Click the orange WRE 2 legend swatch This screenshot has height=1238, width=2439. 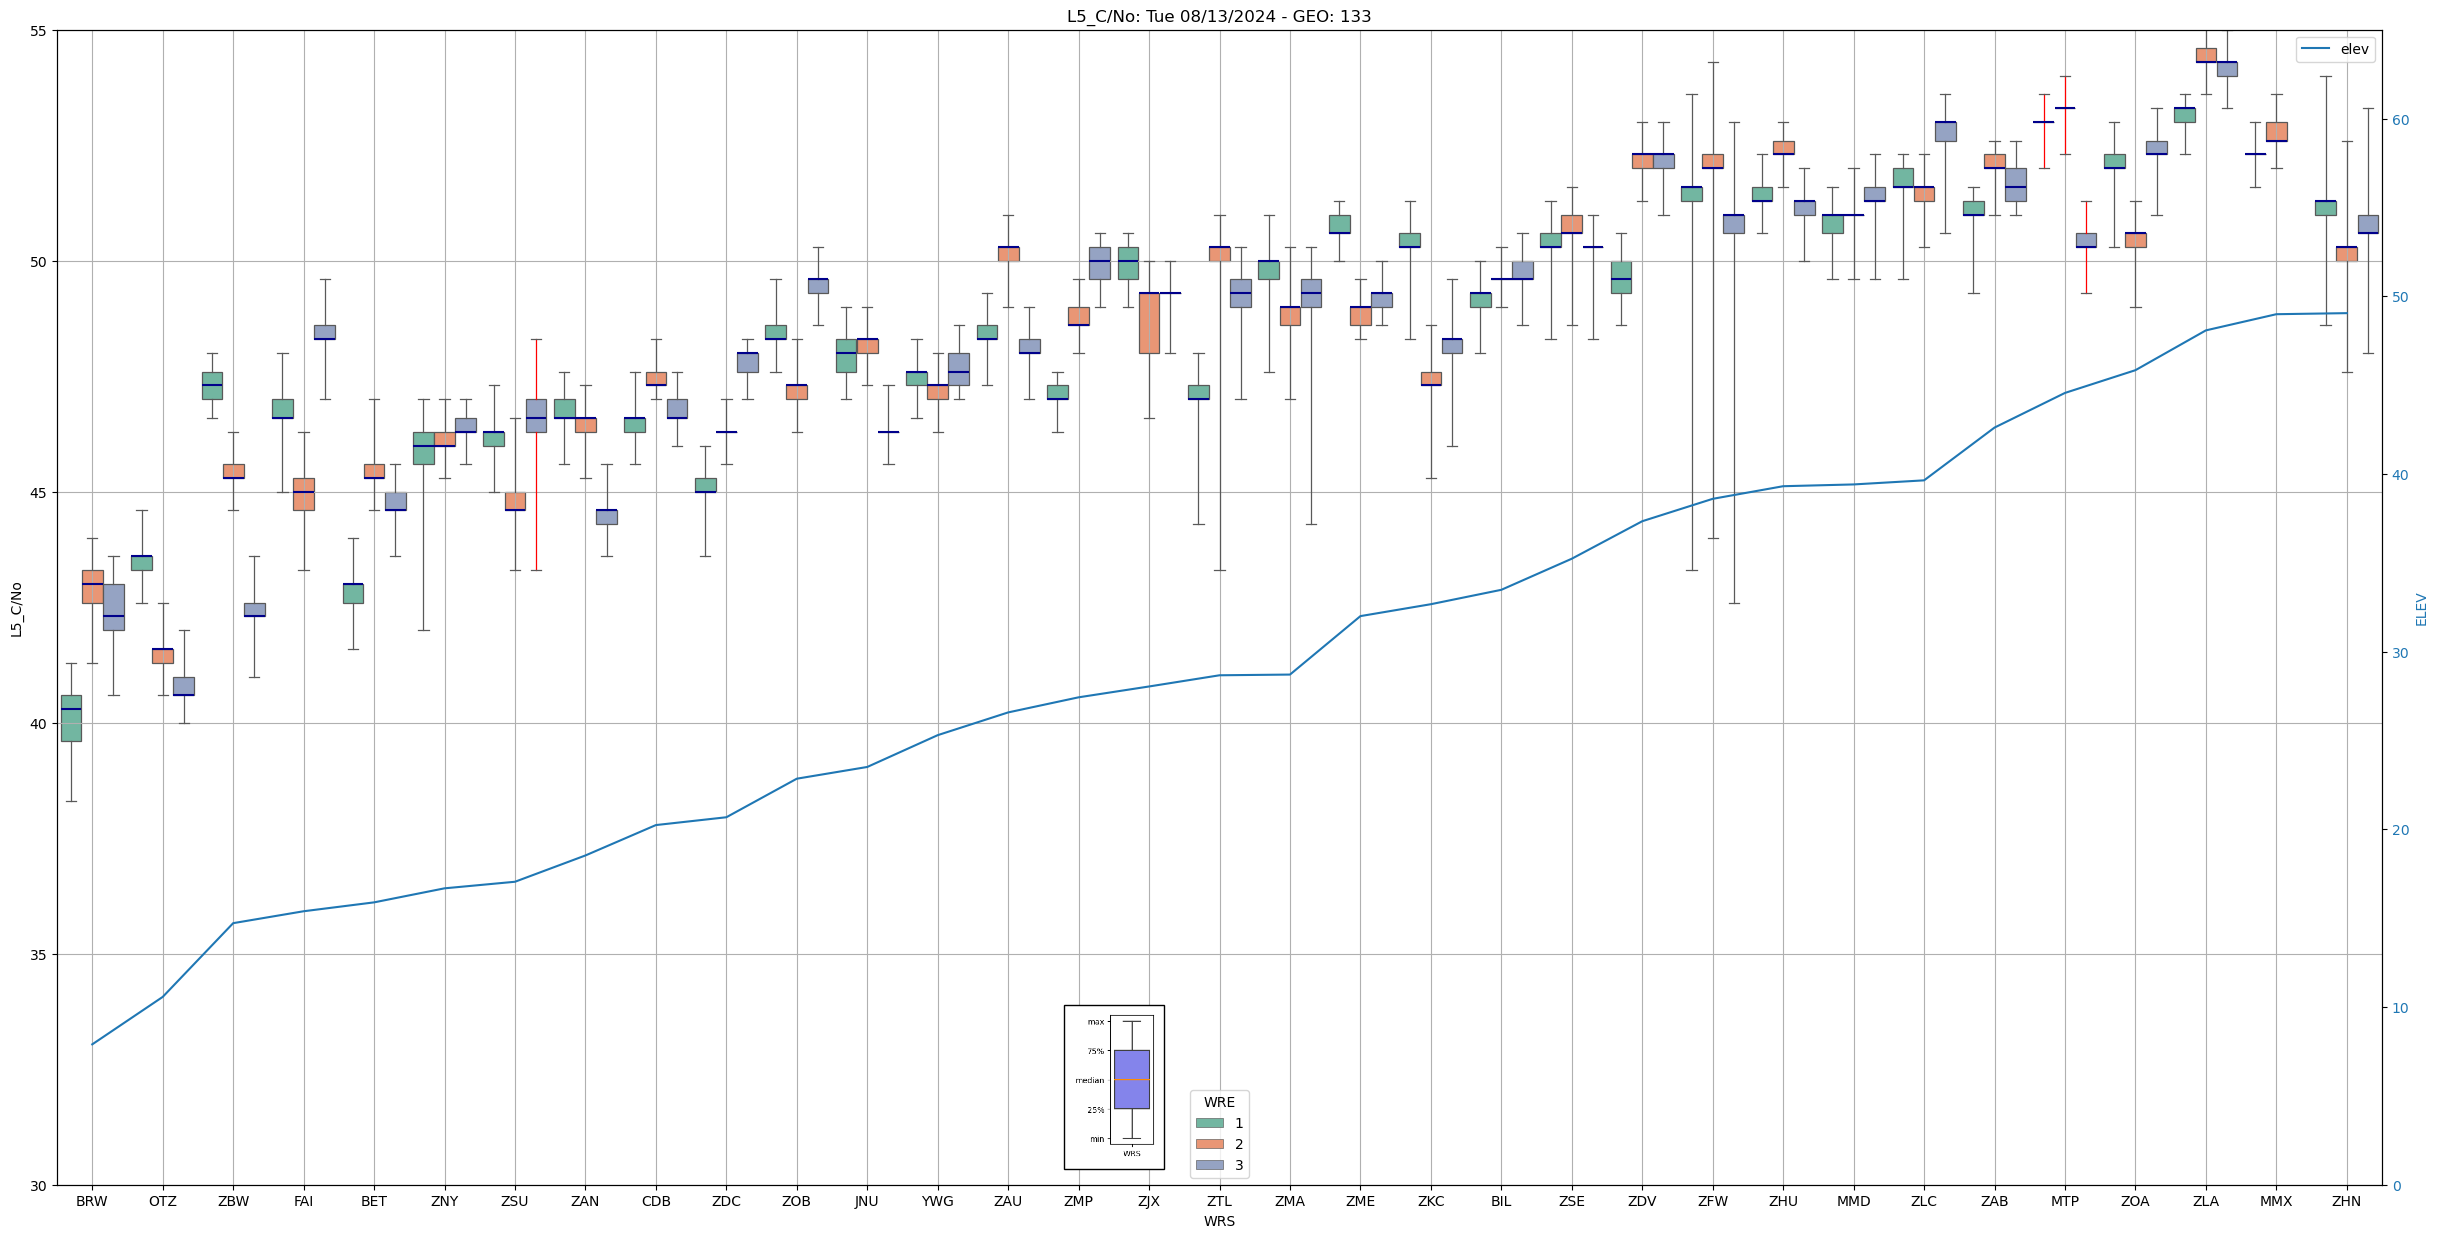click(1209, 1144)
